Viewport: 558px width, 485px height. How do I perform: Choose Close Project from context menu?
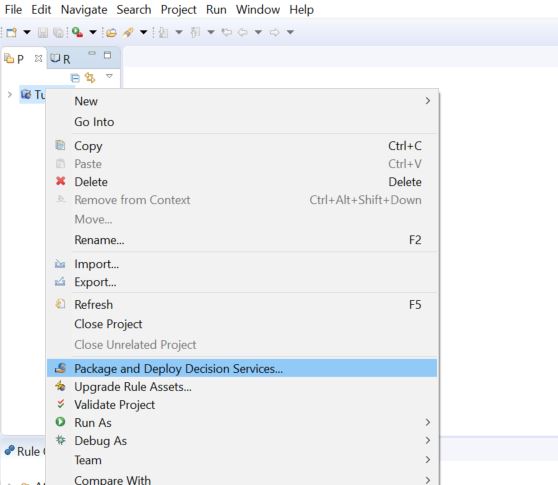click(x=242, y=324)
